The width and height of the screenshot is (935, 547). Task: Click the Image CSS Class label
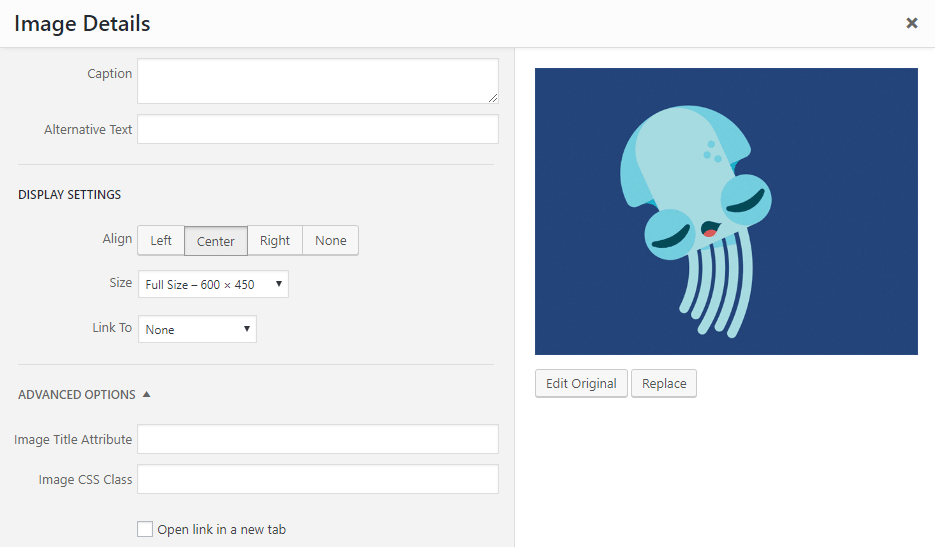pos(85,480)
